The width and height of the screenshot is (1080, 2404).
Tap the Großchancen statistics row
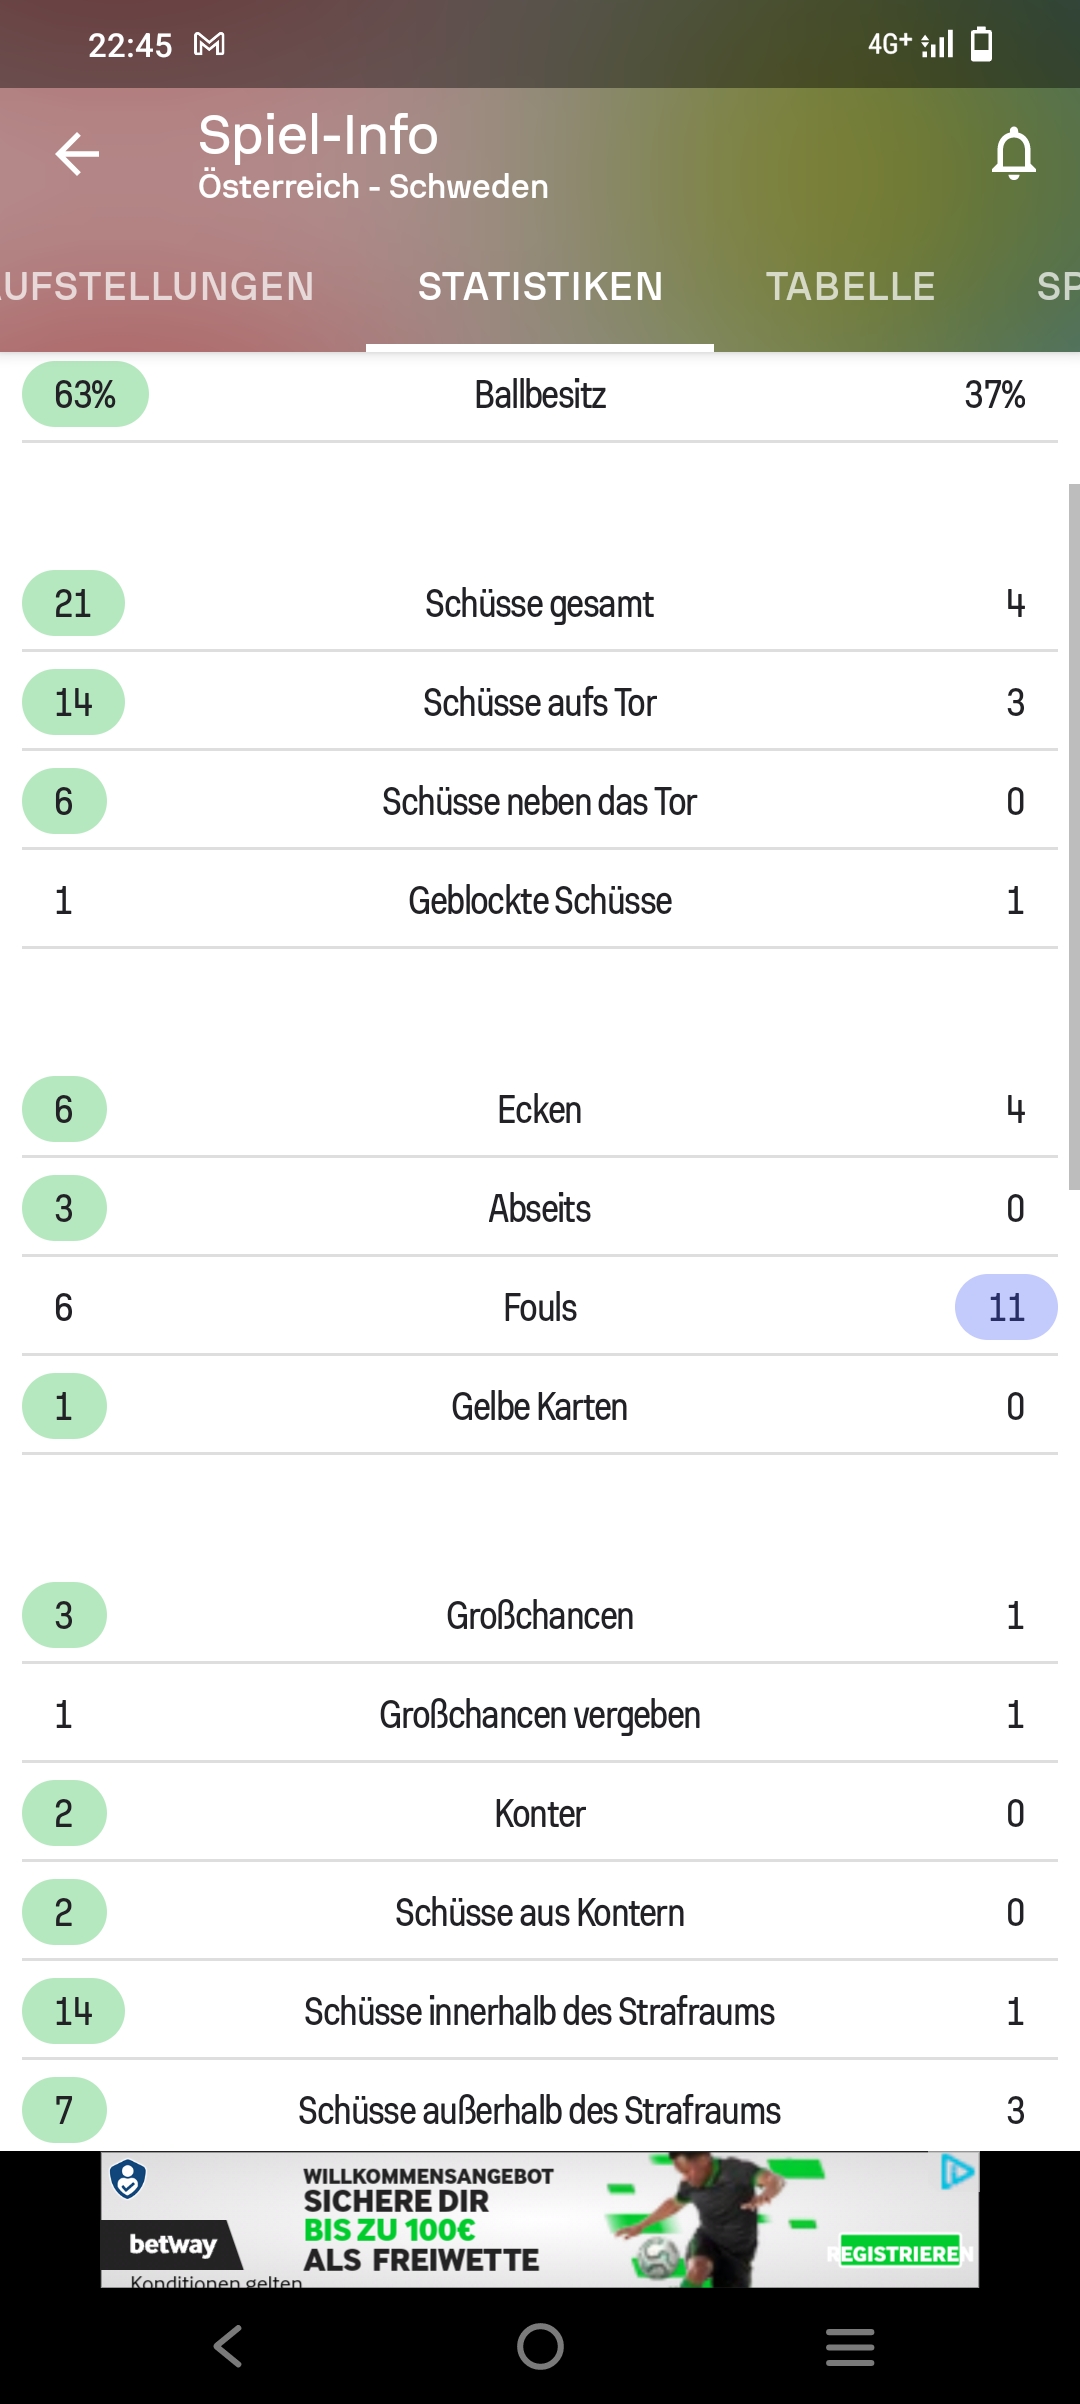(x=540, y=1615)
